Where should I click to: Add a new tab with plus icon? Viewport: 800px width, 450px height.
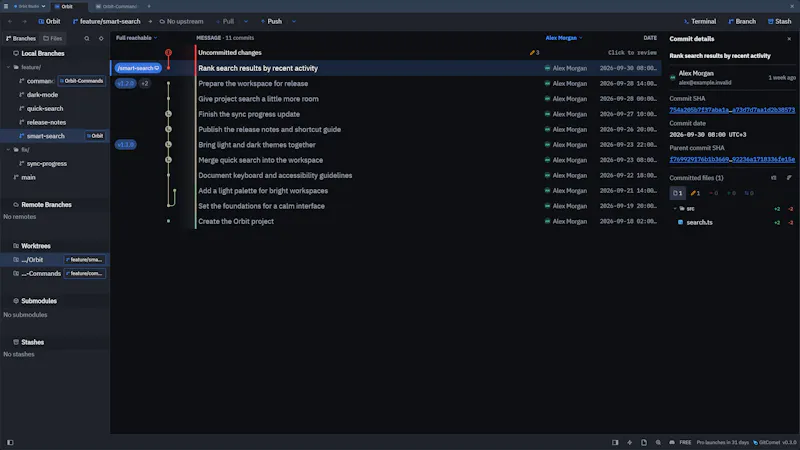149,6
